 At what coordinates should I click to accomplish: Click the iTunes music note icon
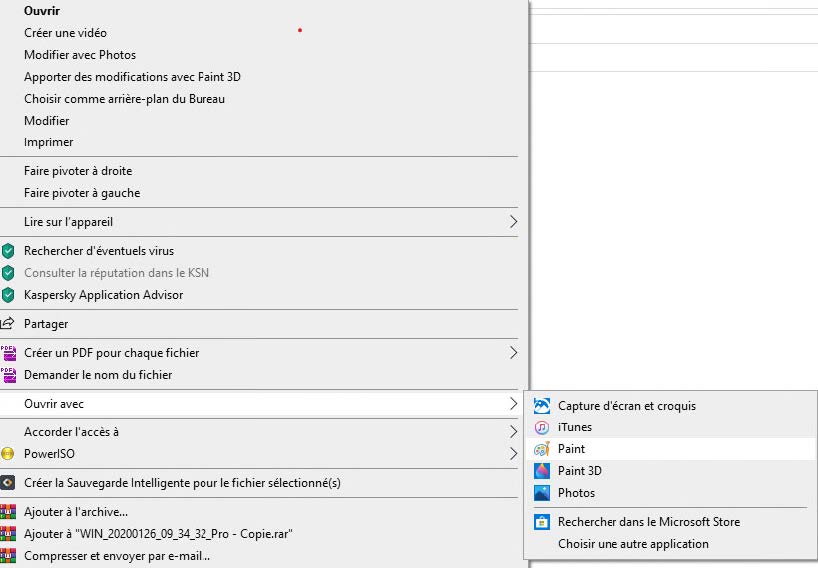[x=542, y=428]
